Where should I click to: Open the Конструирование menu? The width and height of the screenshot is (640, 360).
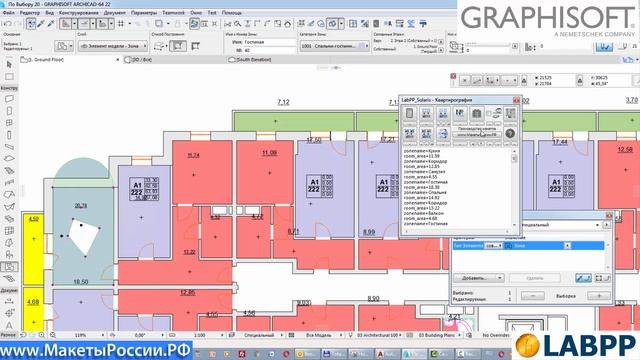(x=78, y=13)
